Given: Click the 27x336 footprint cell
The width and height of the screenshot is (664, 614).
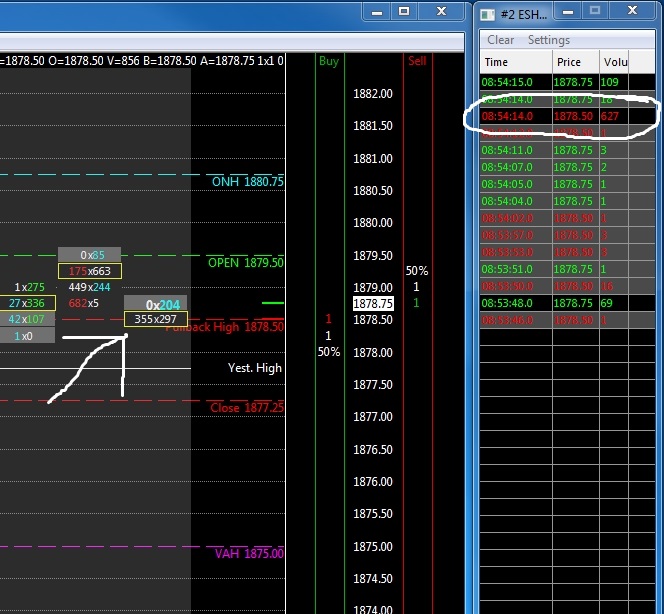Looking at the screenshot, I should coord(27,303).
